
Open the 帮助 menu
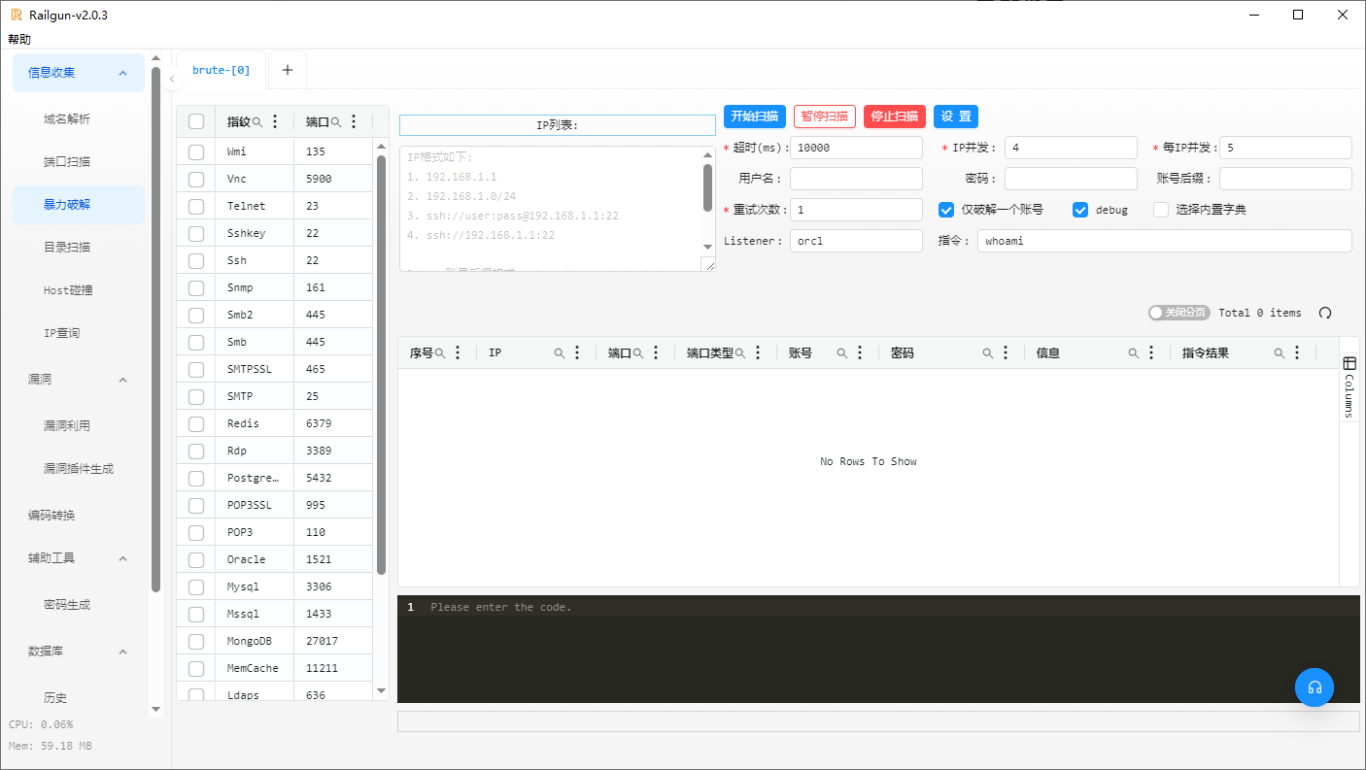(x=19, y=40)
